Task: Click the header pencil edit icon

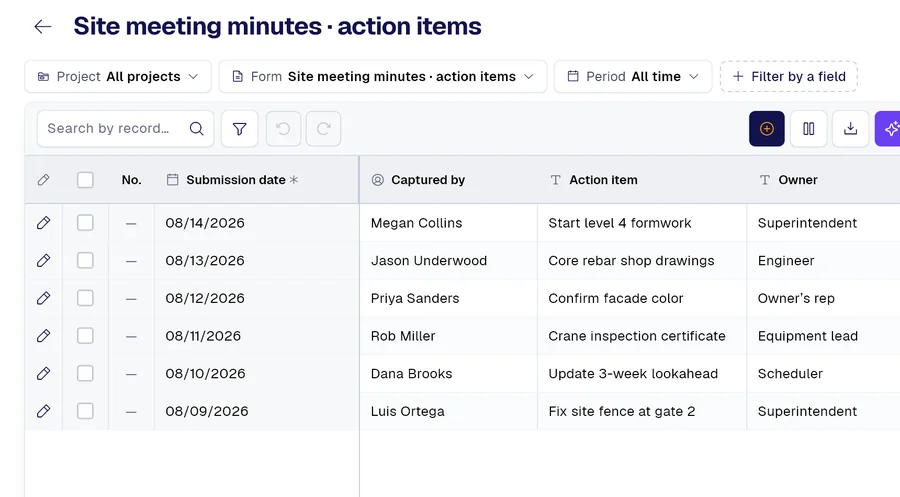Action: (43, 180)
